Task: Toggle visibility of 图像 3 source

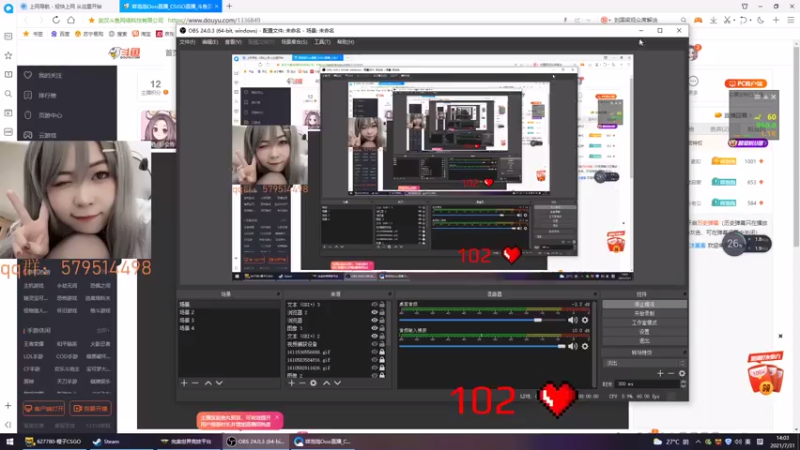Action: pyautogui.click(x=374, y=328)
